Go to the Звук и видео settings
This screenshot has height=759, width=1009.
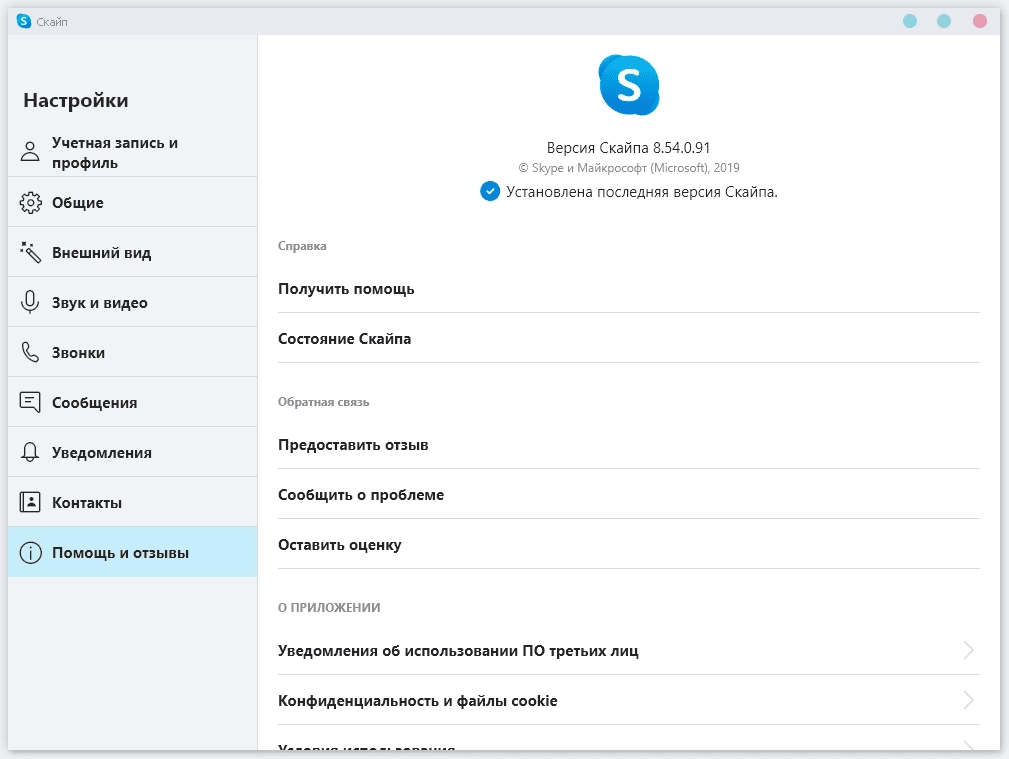tap(133, 302)
